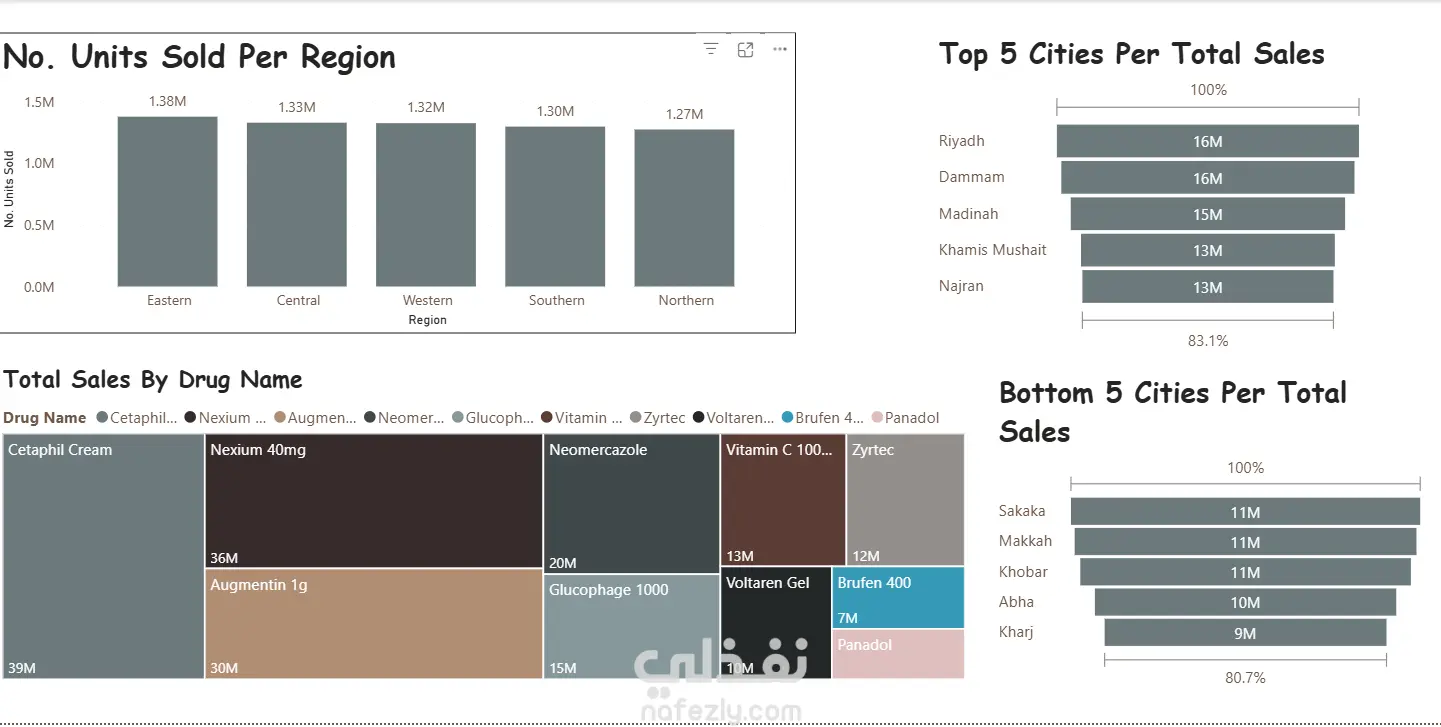1441x727 pixels.
Task: Click the "1.33M" data label
Action: (x=297, y=107)
